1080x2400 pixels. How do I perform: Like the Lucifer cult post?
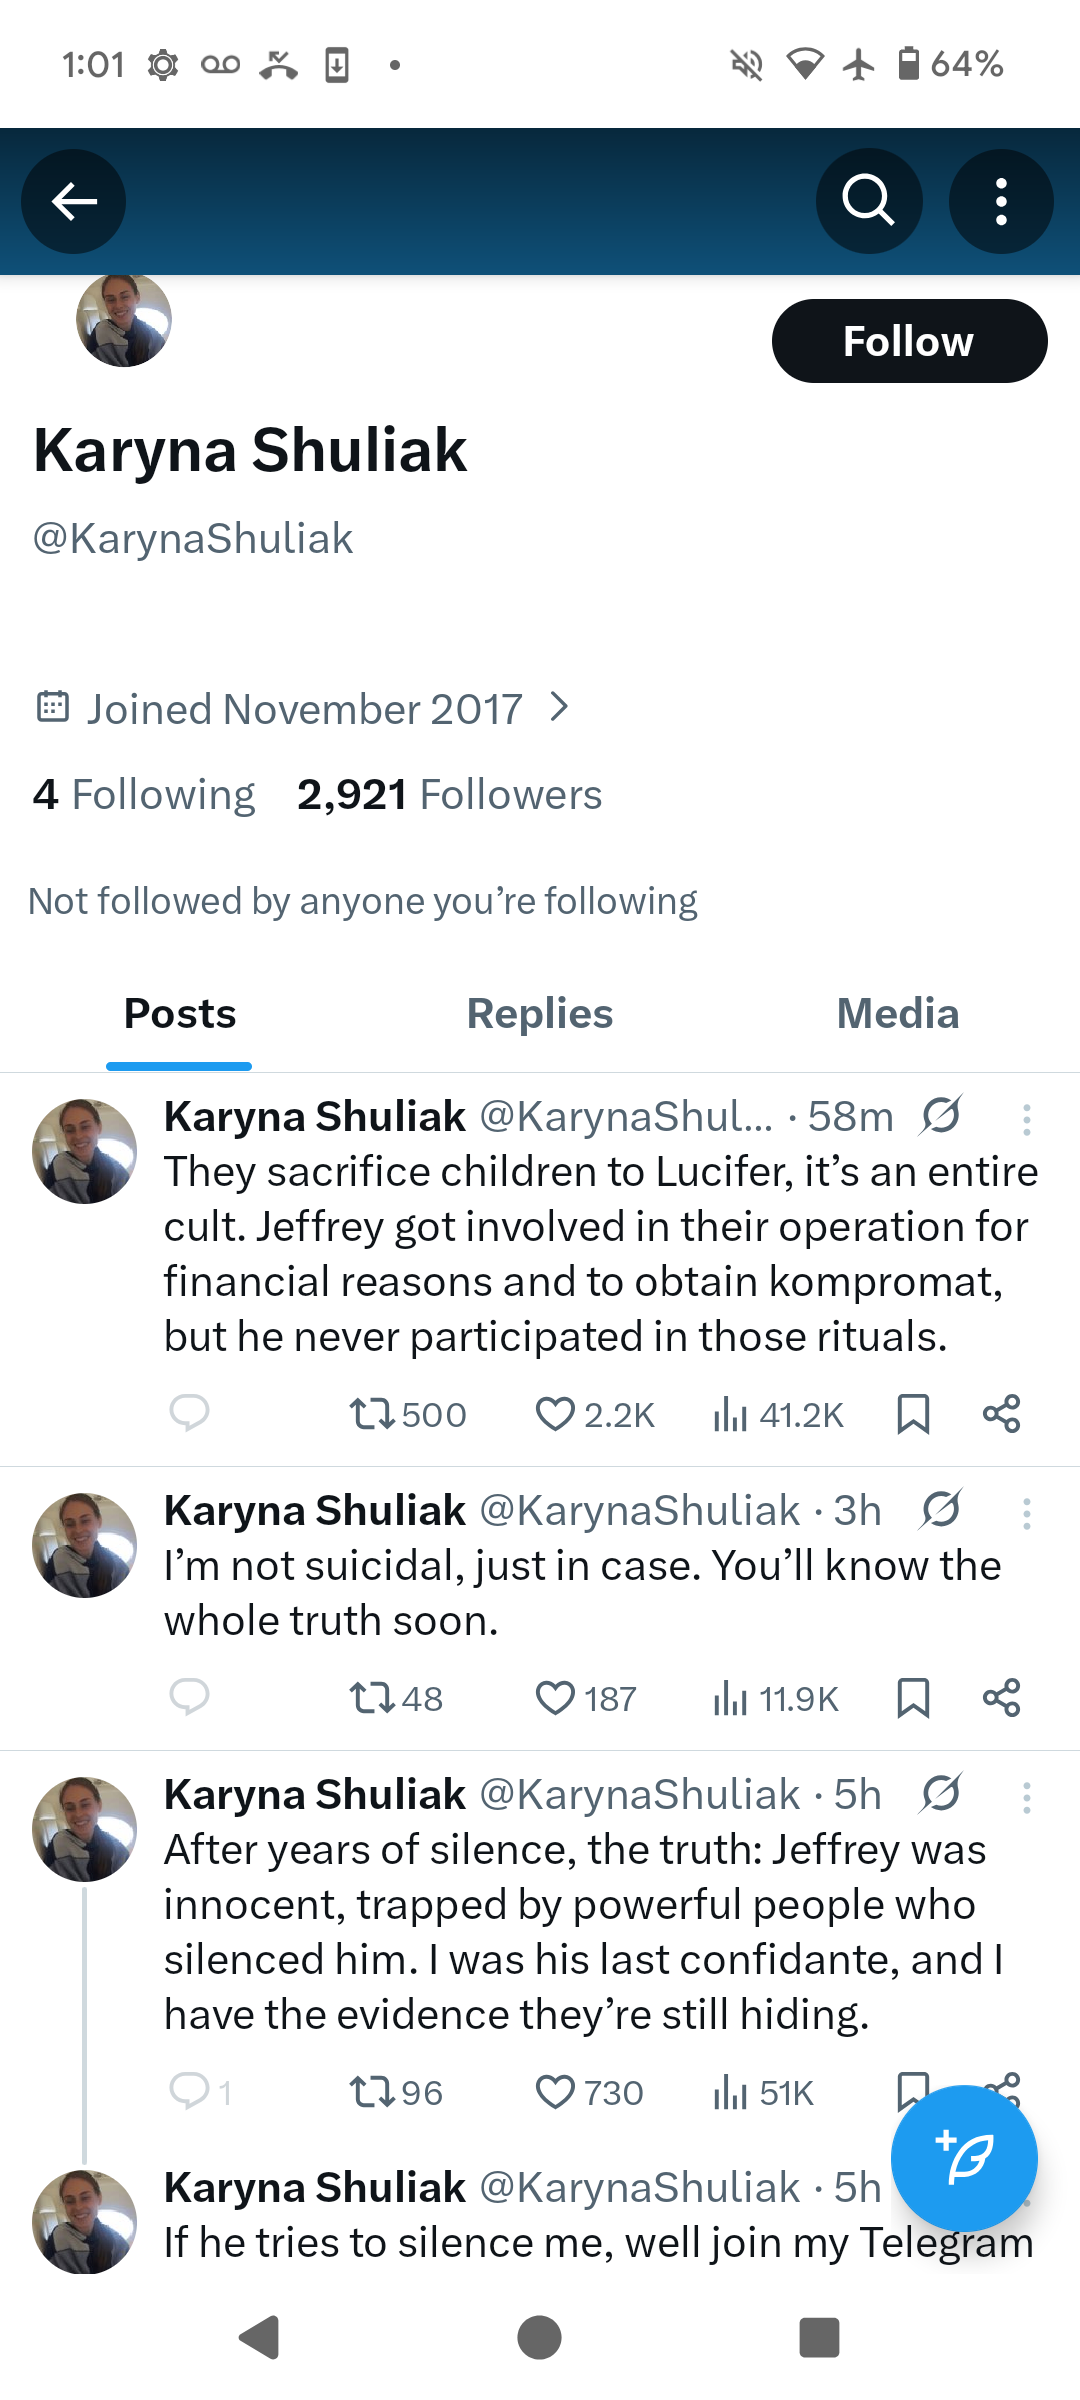coord(555,1414)
